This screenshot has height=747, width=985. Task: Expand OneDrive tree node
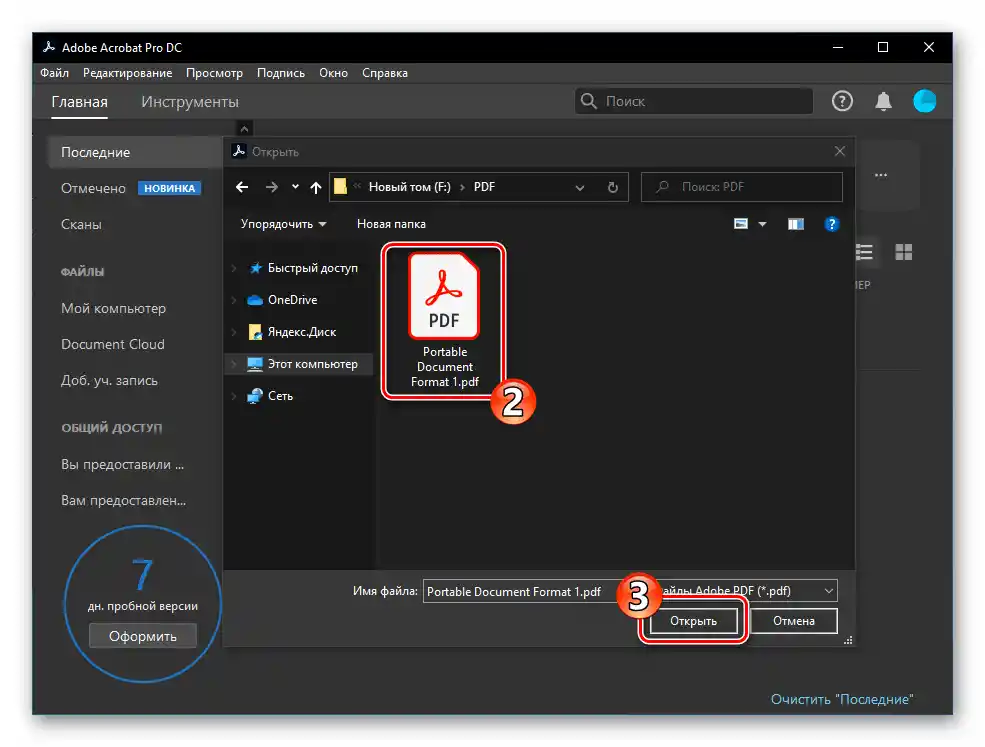coord(234,300)
